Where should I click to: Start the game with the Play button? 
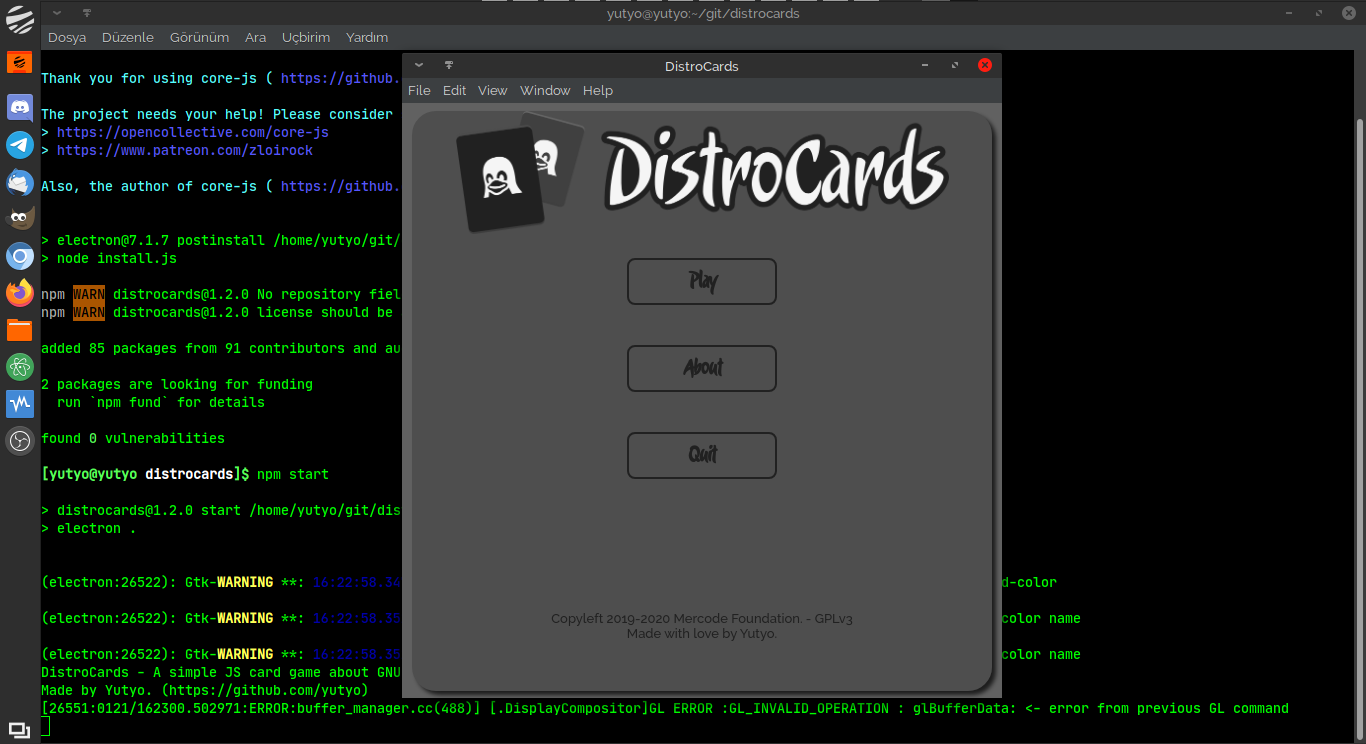pos(702,281)
